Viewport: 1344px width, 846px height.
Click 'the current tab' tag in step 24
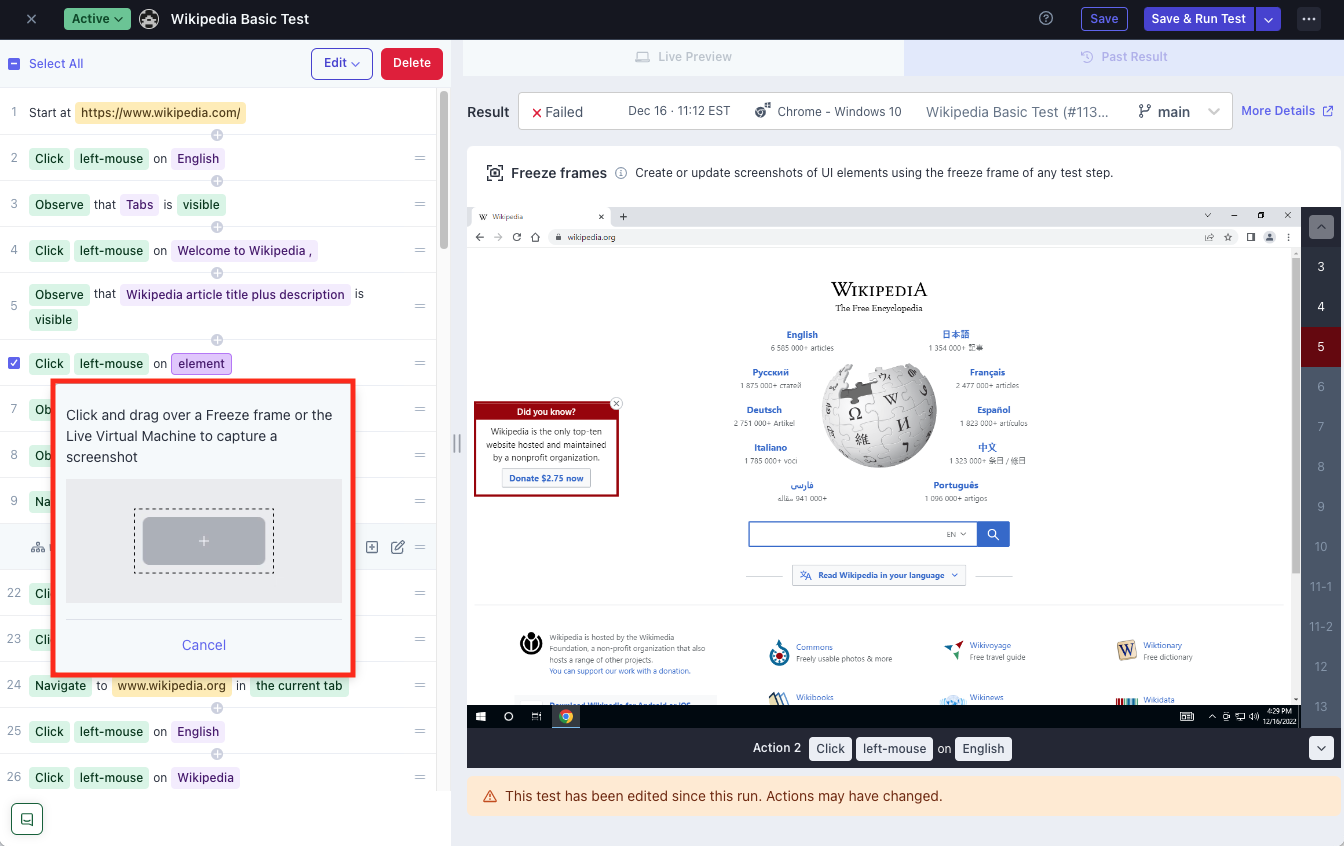coord(299,686)
